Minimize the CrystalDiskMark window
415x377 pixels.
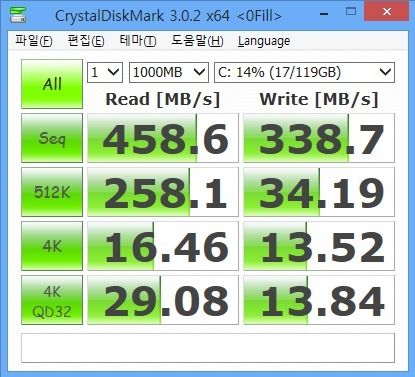coord(324,14)
